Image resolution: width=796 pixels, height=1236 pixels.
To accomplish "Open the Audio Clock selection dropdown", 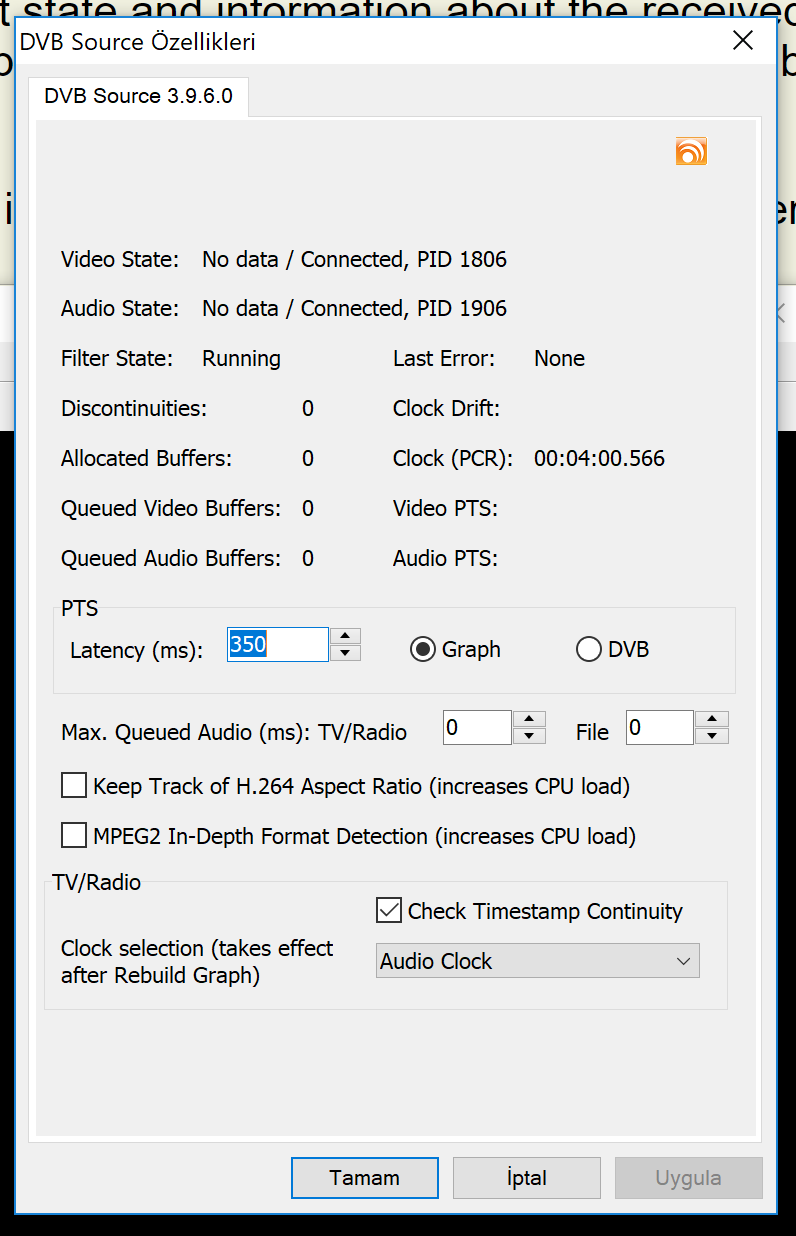I will [537, 961].
